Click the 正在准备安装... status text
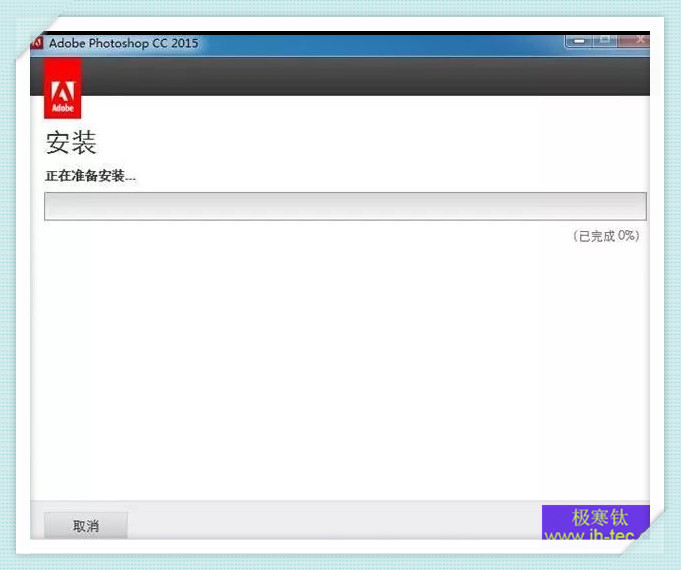The height and width of the screenshot is (570, 681). [x=90, y=176]
